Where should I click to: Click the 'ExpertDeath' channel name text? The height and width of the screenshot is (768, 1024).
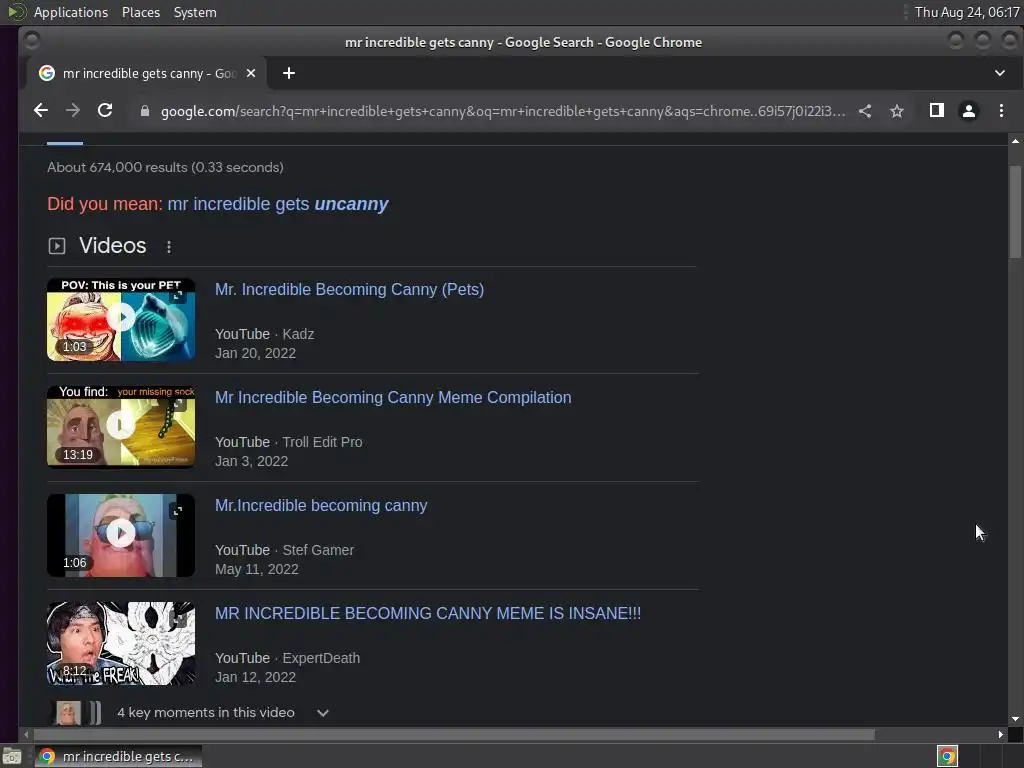pos(321,658)
